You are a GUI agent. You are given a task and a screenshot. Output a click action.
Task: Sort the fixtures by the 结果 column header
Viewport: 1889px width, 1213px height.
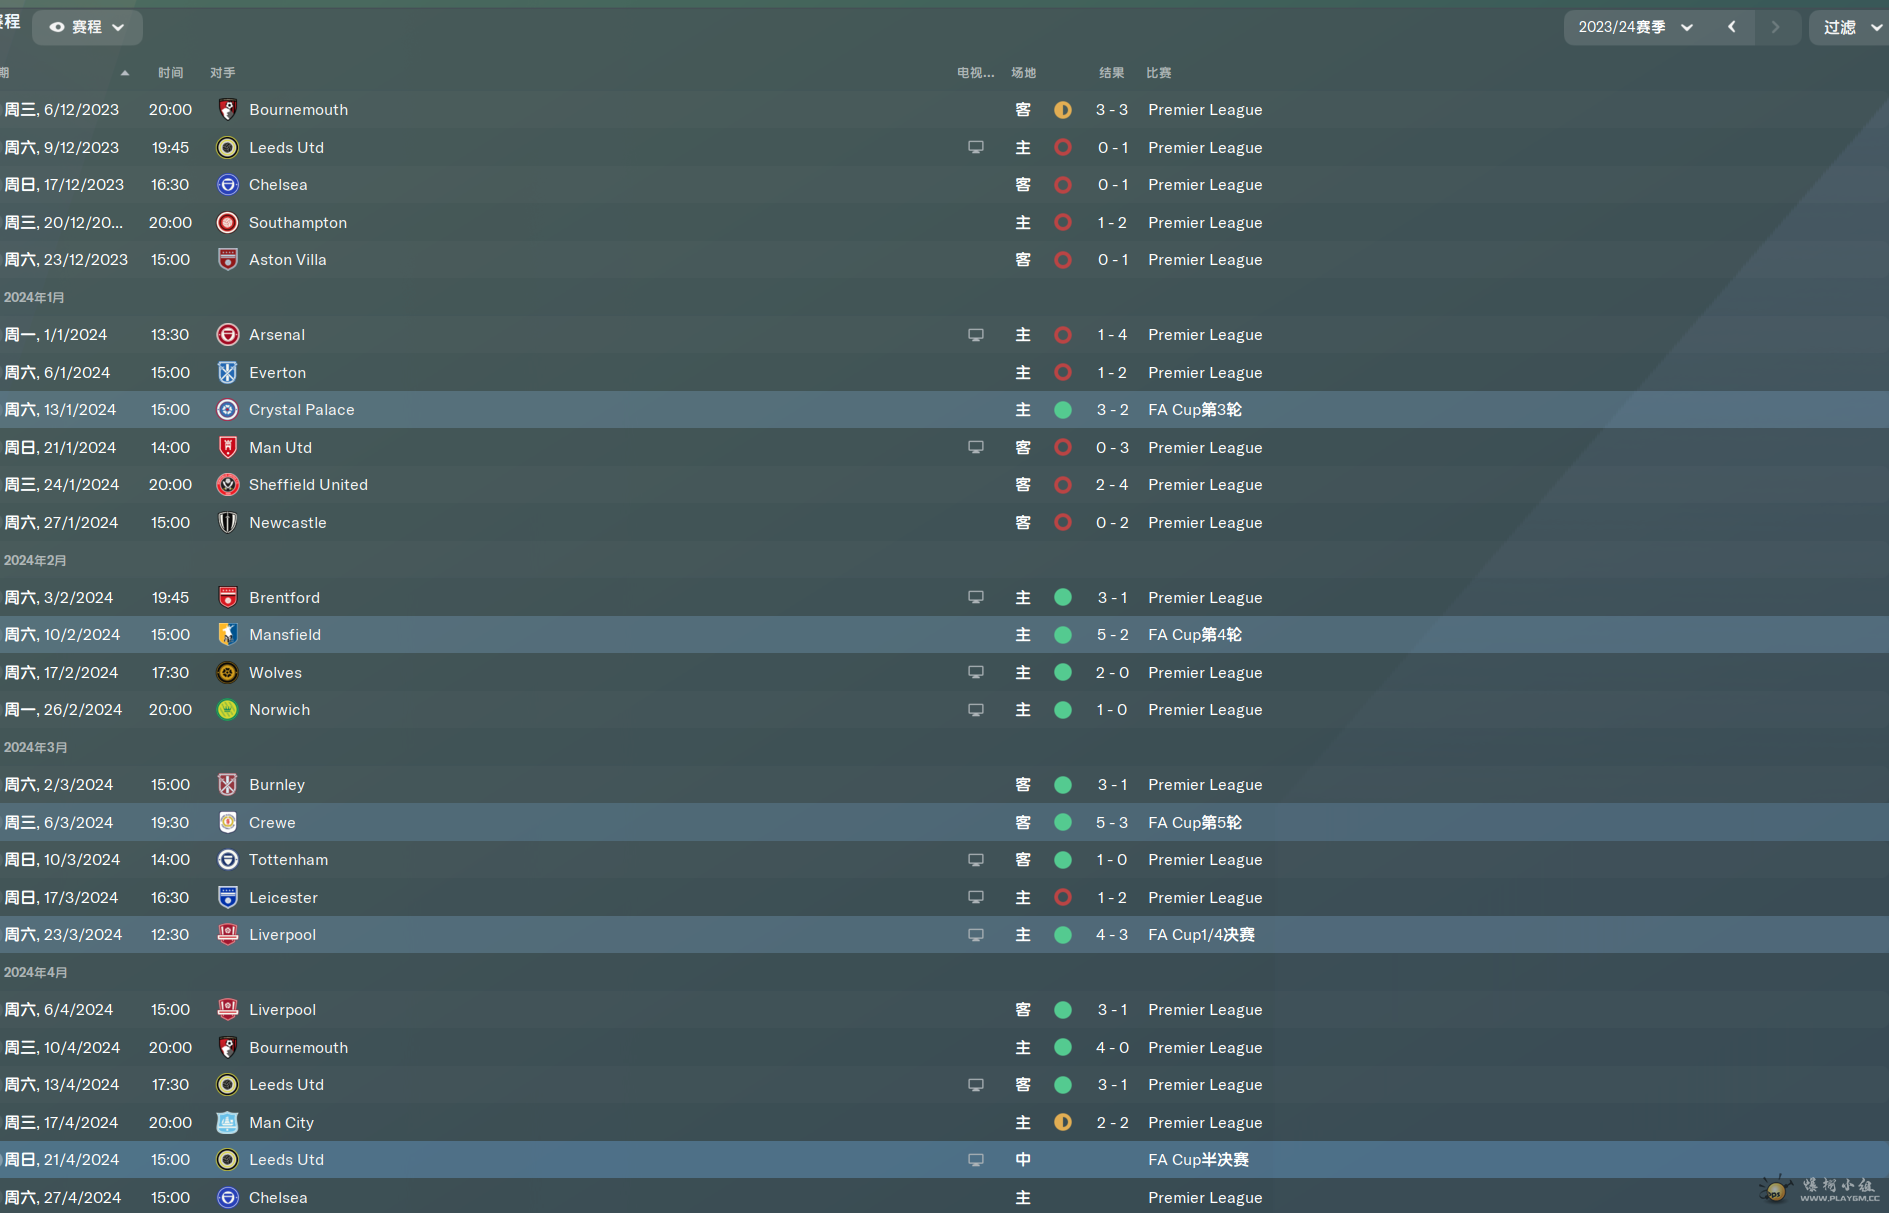pyautogui.click(x=1112, y=73)
